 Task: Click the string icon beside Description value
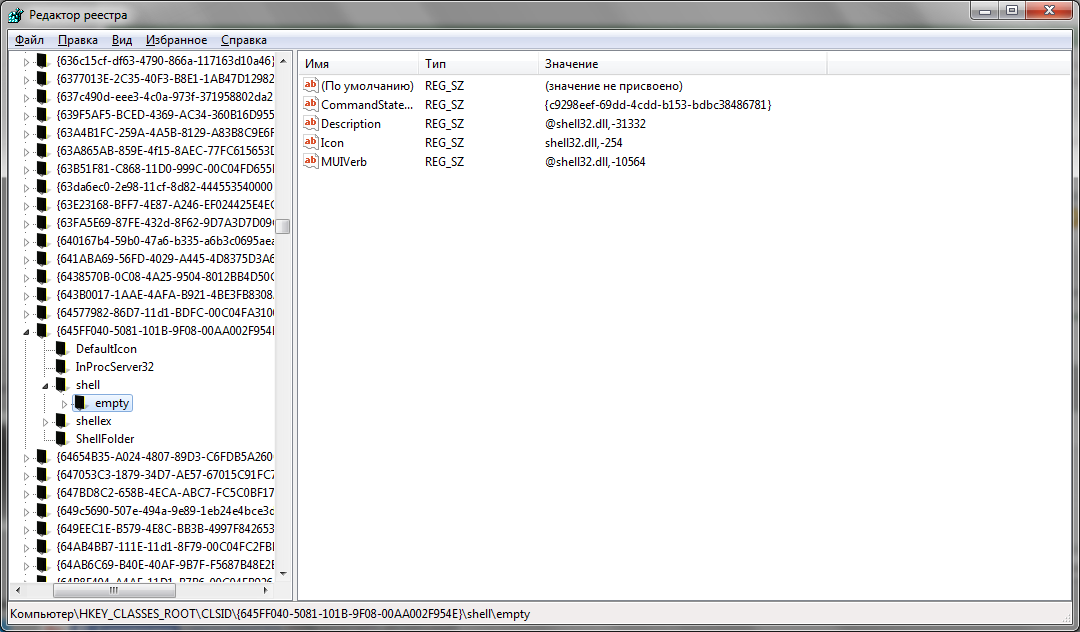click(311, 123)
